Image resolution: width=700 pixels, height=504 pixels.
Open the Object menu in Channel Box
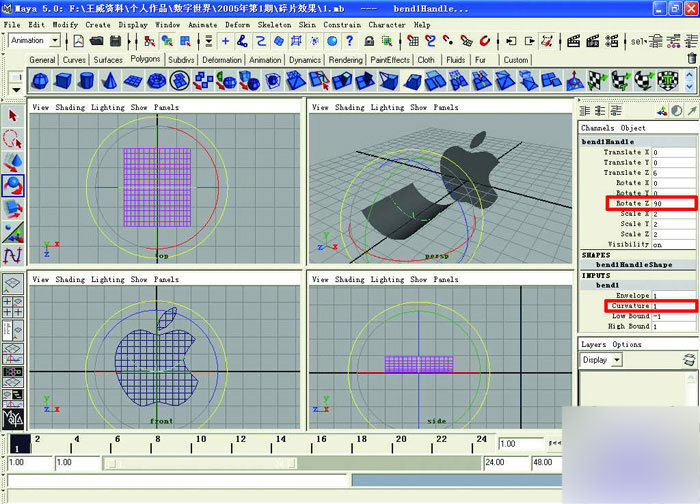tap(633, 128)
